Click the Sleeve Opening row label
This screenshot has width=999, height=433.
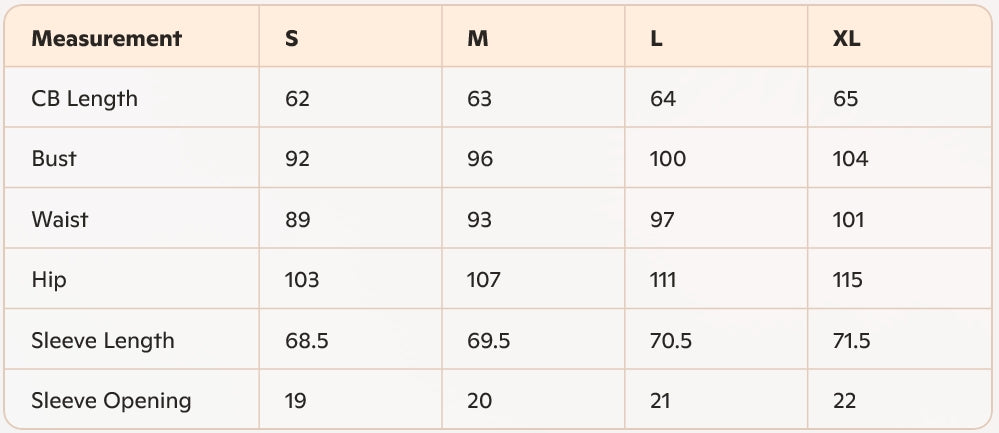click(111, 401)
